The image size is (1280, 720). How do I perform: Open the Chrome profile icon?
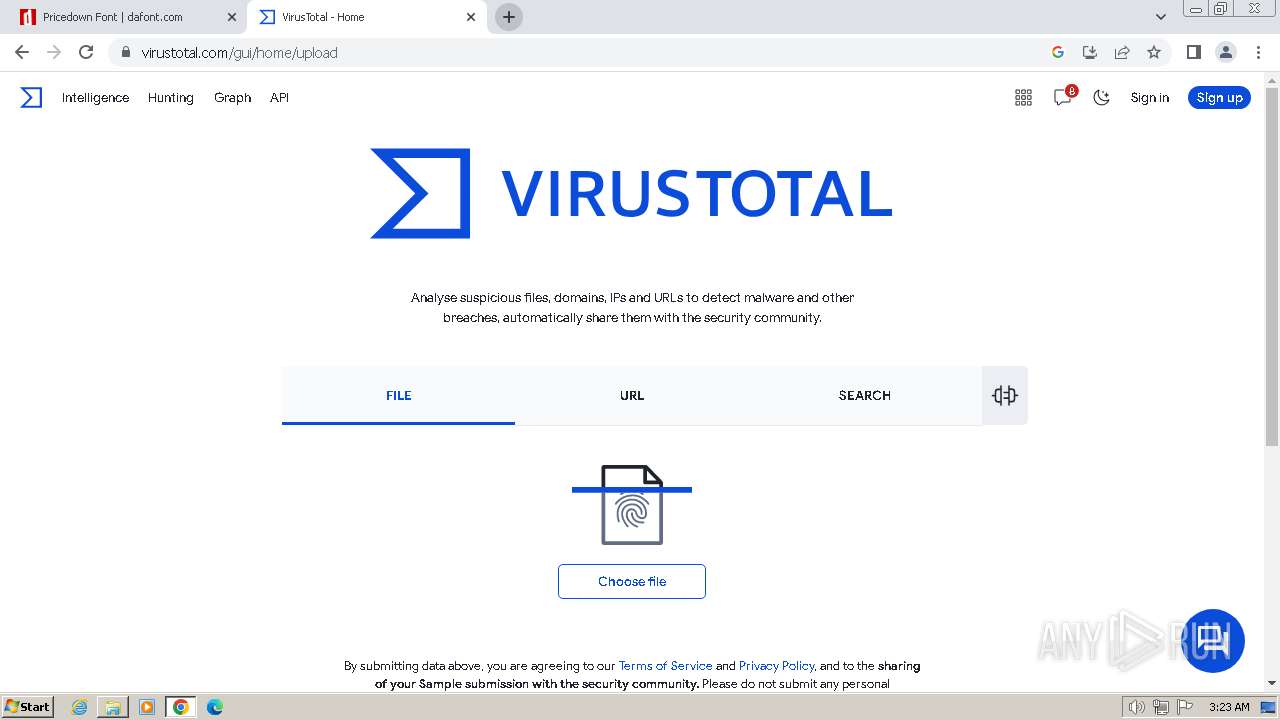tap(1225, 52)
